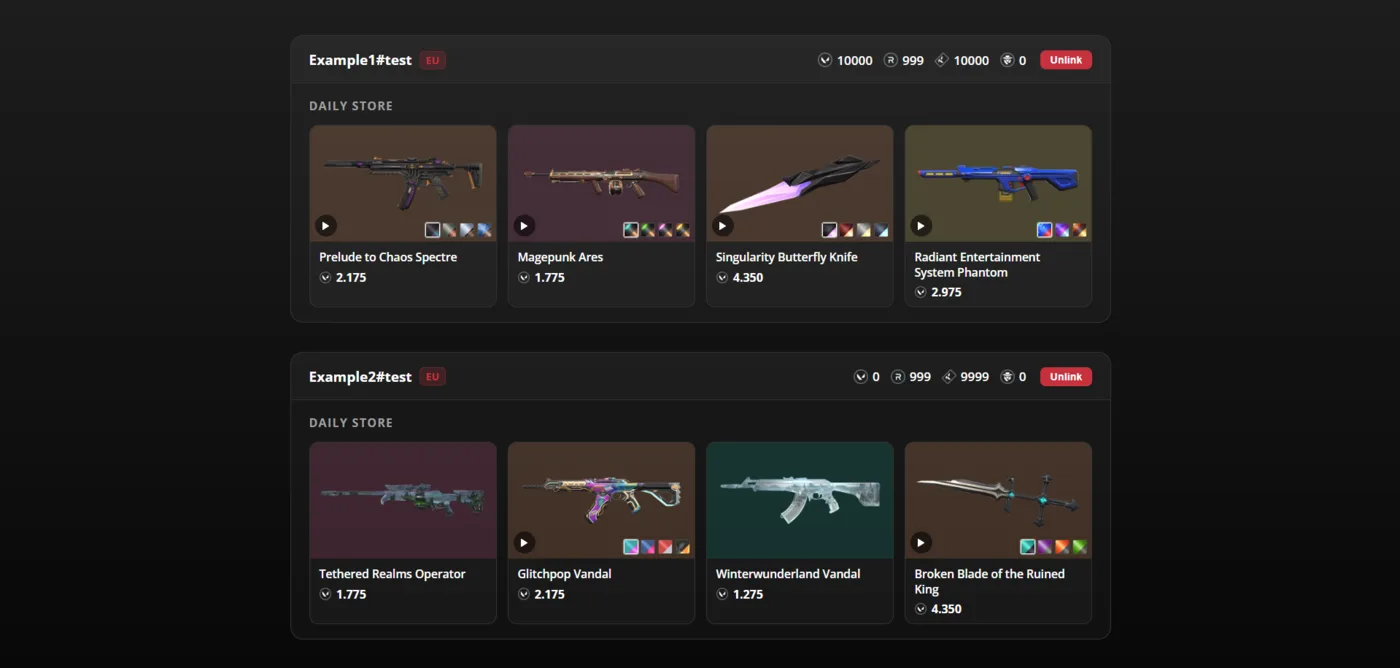Select the purple-pink chroma for Magepunk Ares
Image resolution: width=1400 pixels, height=668 pixels.
[665, 230]
